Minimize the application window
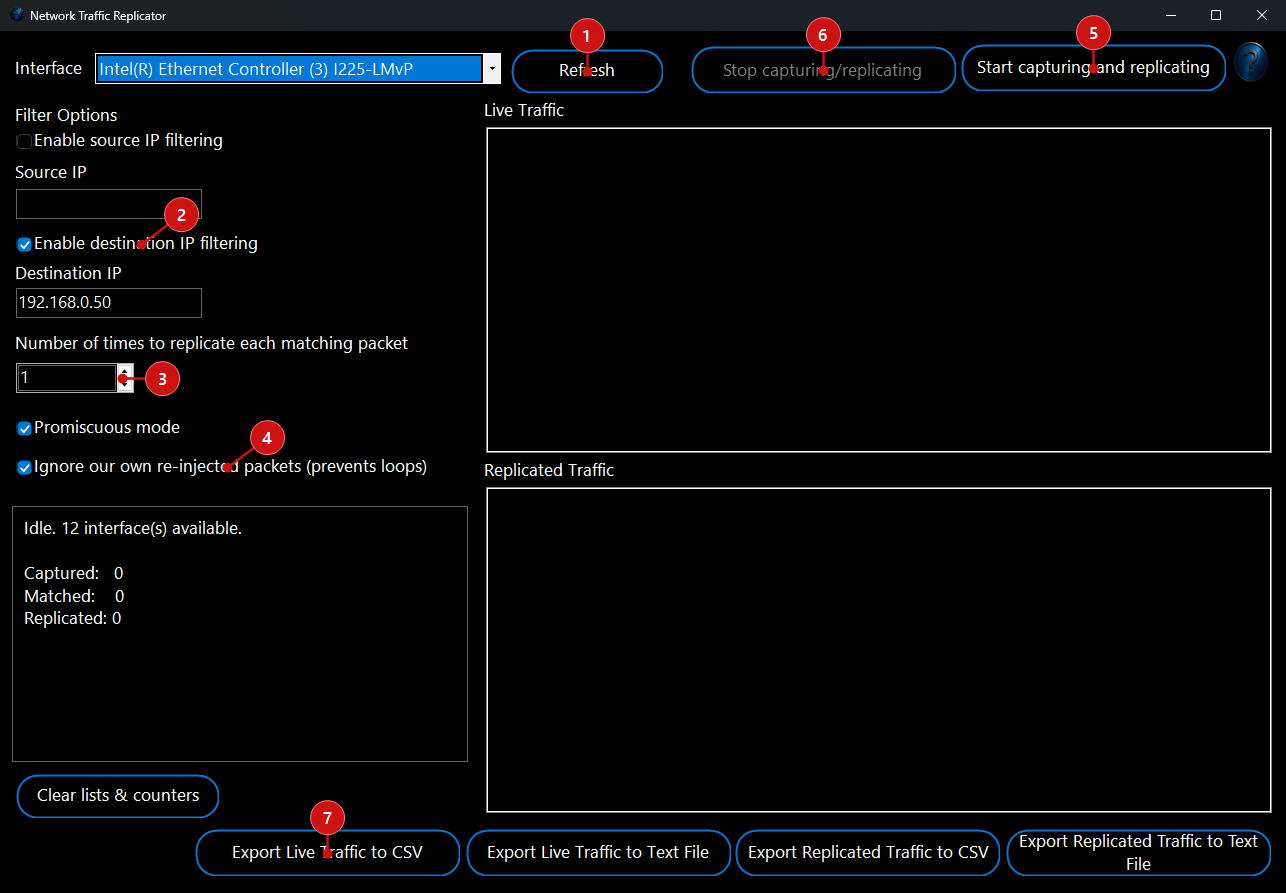 click(x=1170, y=15)
